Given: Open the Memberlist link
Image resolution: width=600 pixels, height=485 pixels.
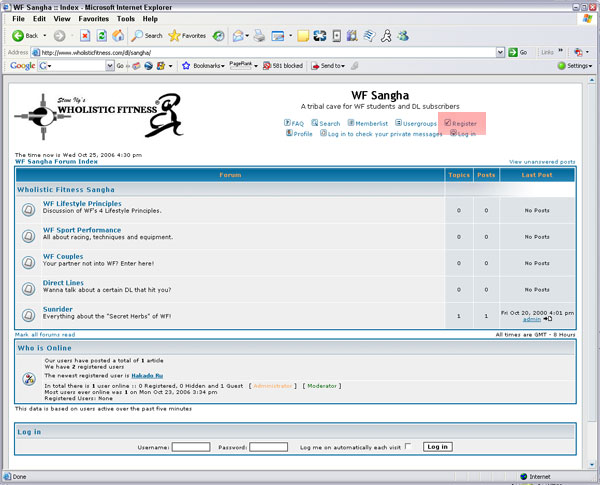Looking at the screenshot, I should tap(371, 123).
